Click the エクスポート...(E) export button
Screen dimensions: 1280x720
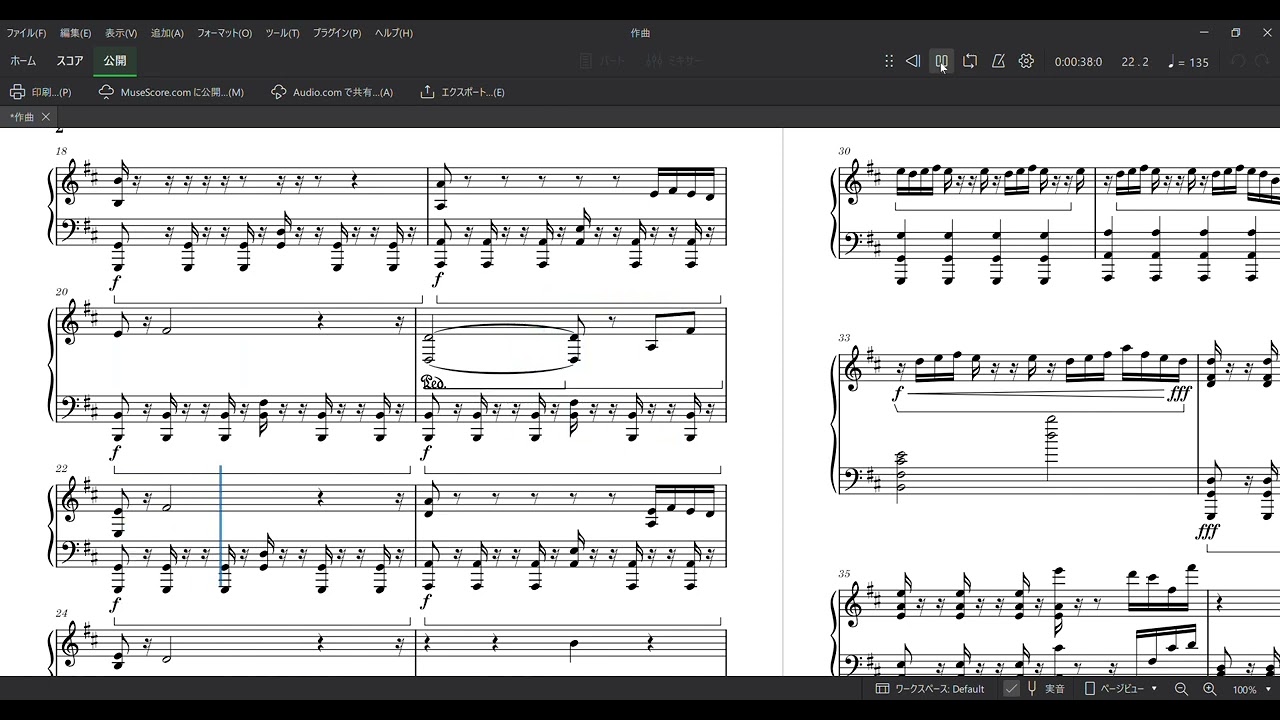click(x=462, y=92)
